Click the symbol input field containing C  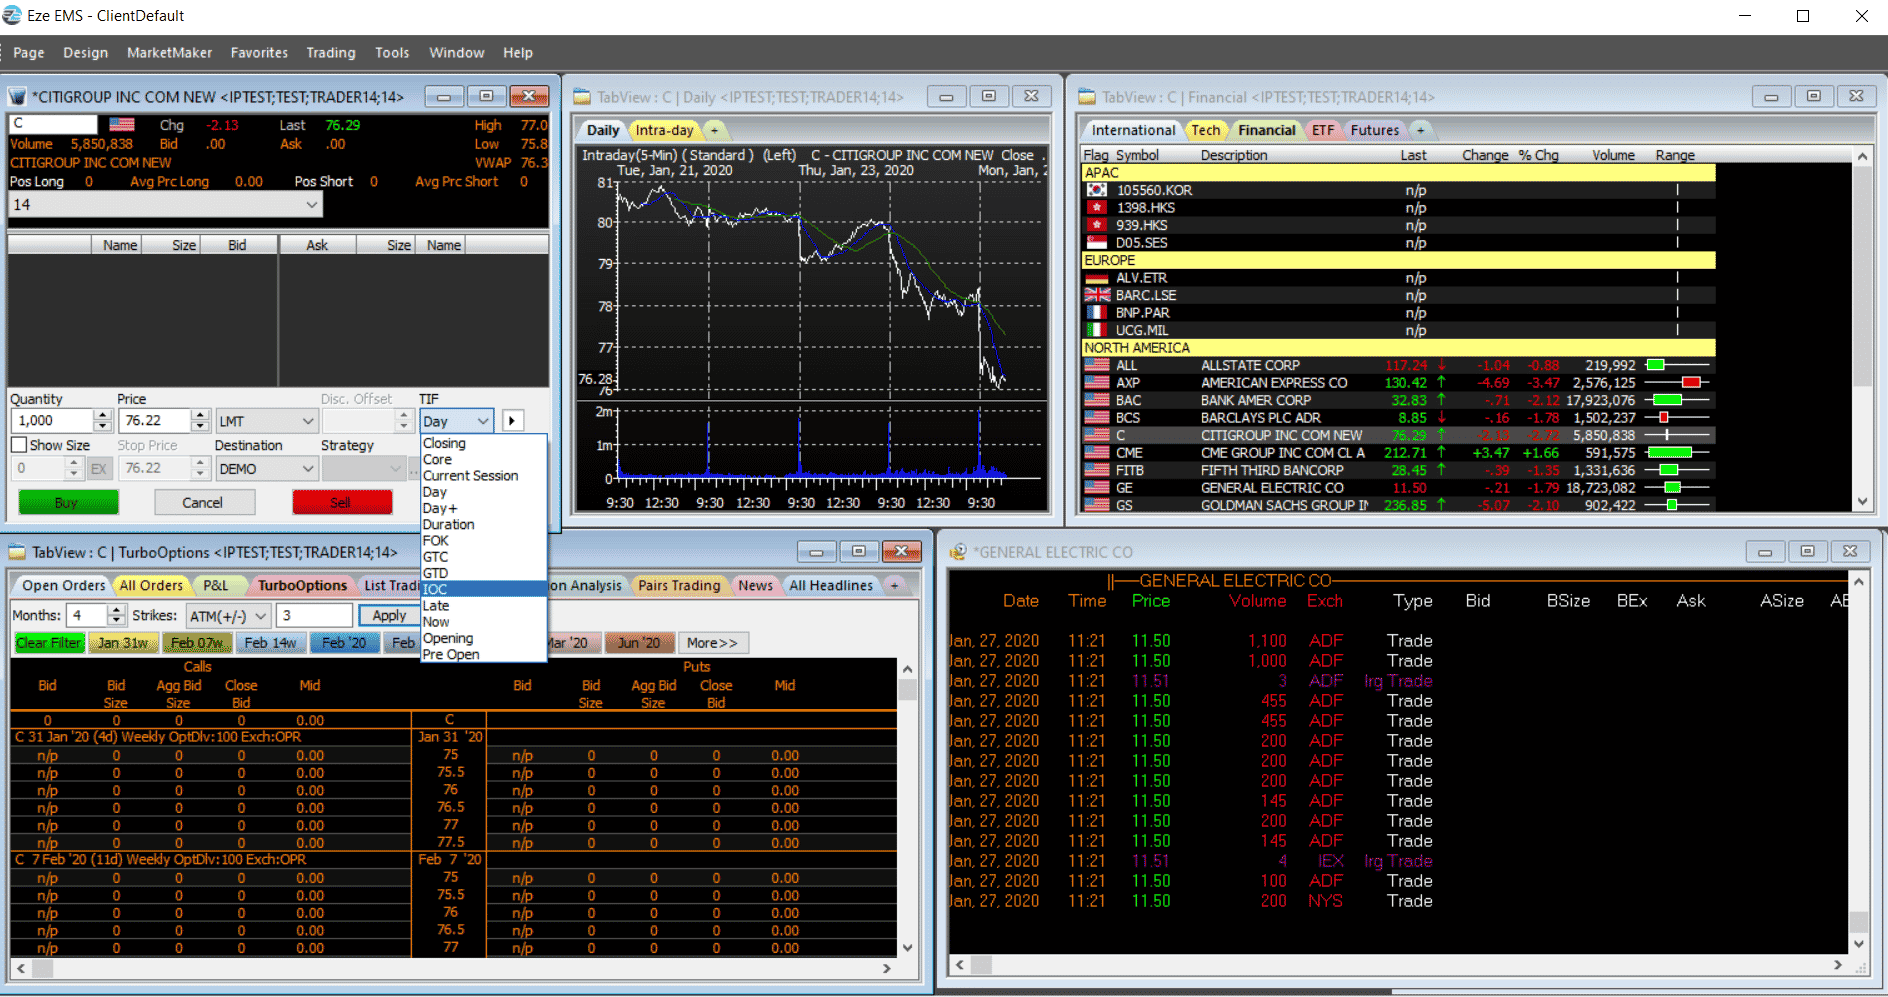[x=53, y=124]
